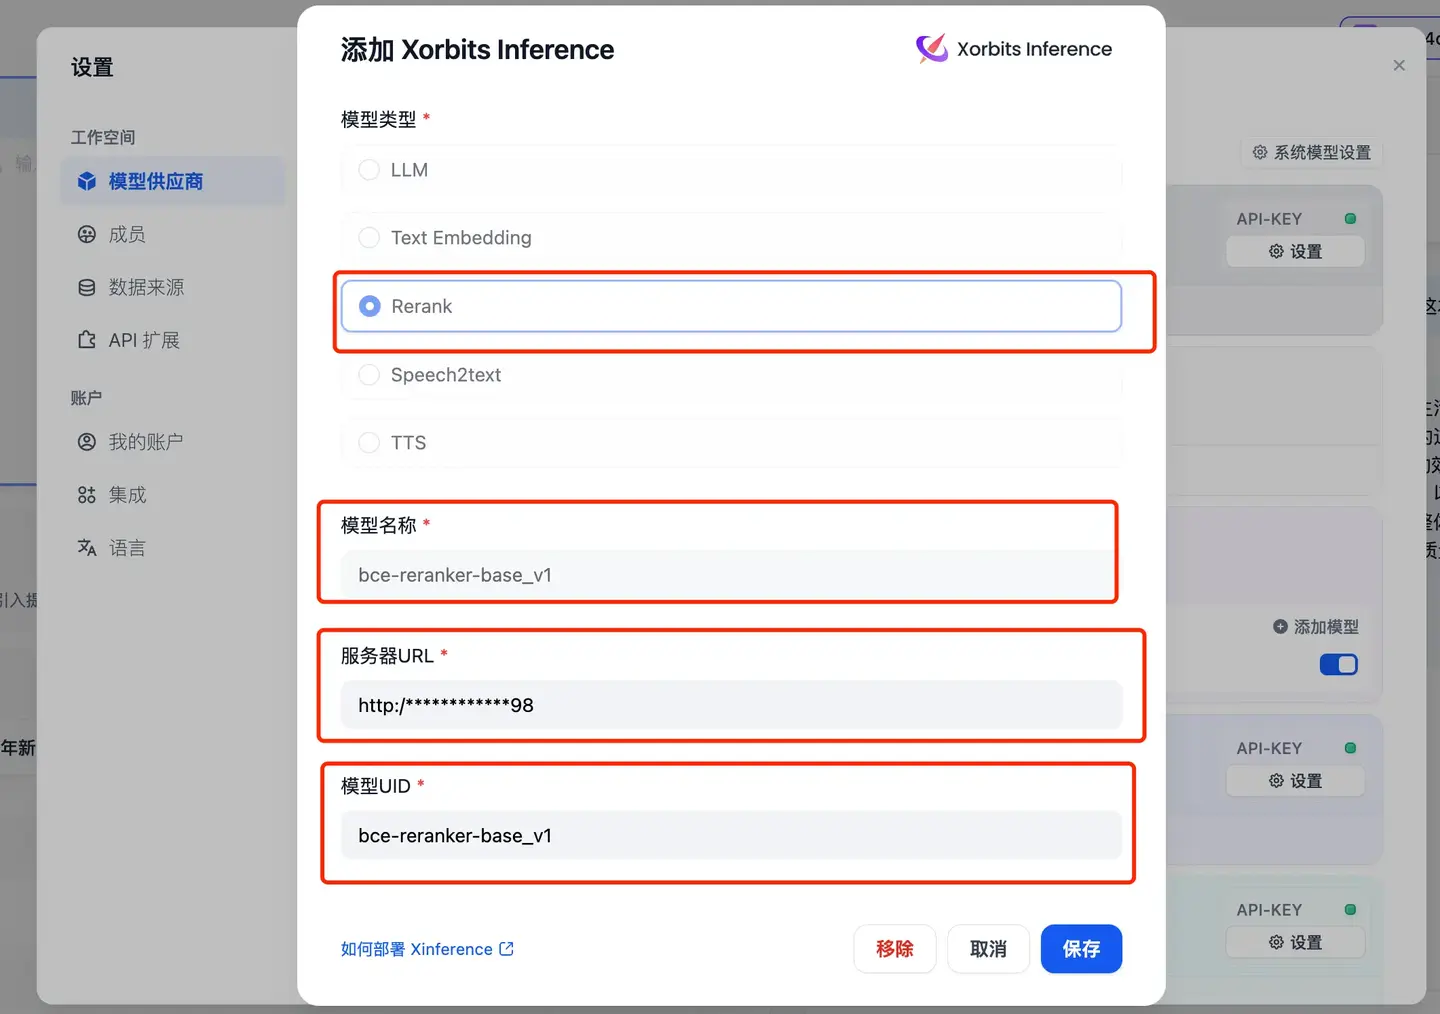The height and width of the screenshot is (1014, 1440).
Task: Click the 移除 remove button
Action: coord(894,948)
